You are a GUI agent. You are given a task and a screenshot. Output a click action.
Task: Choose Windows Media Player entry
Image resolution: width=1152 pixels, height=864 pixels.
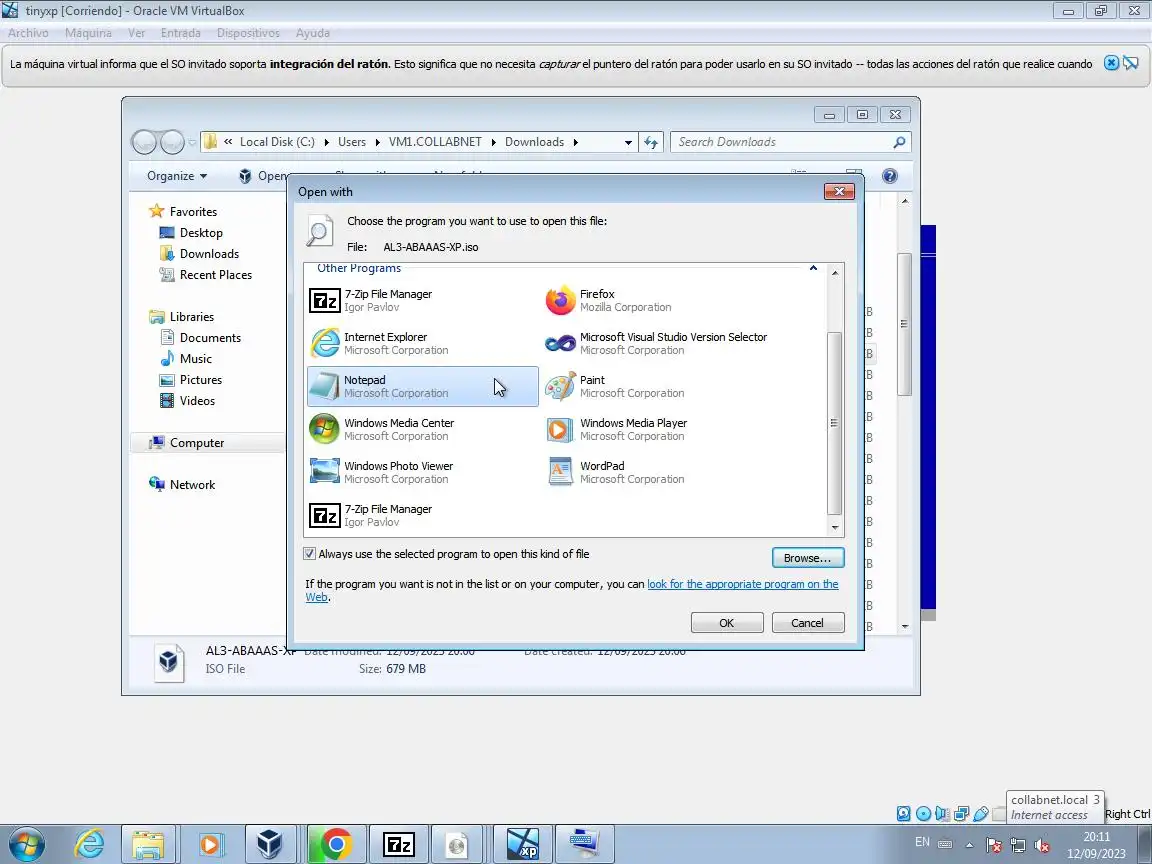click(x=658, y=429)
